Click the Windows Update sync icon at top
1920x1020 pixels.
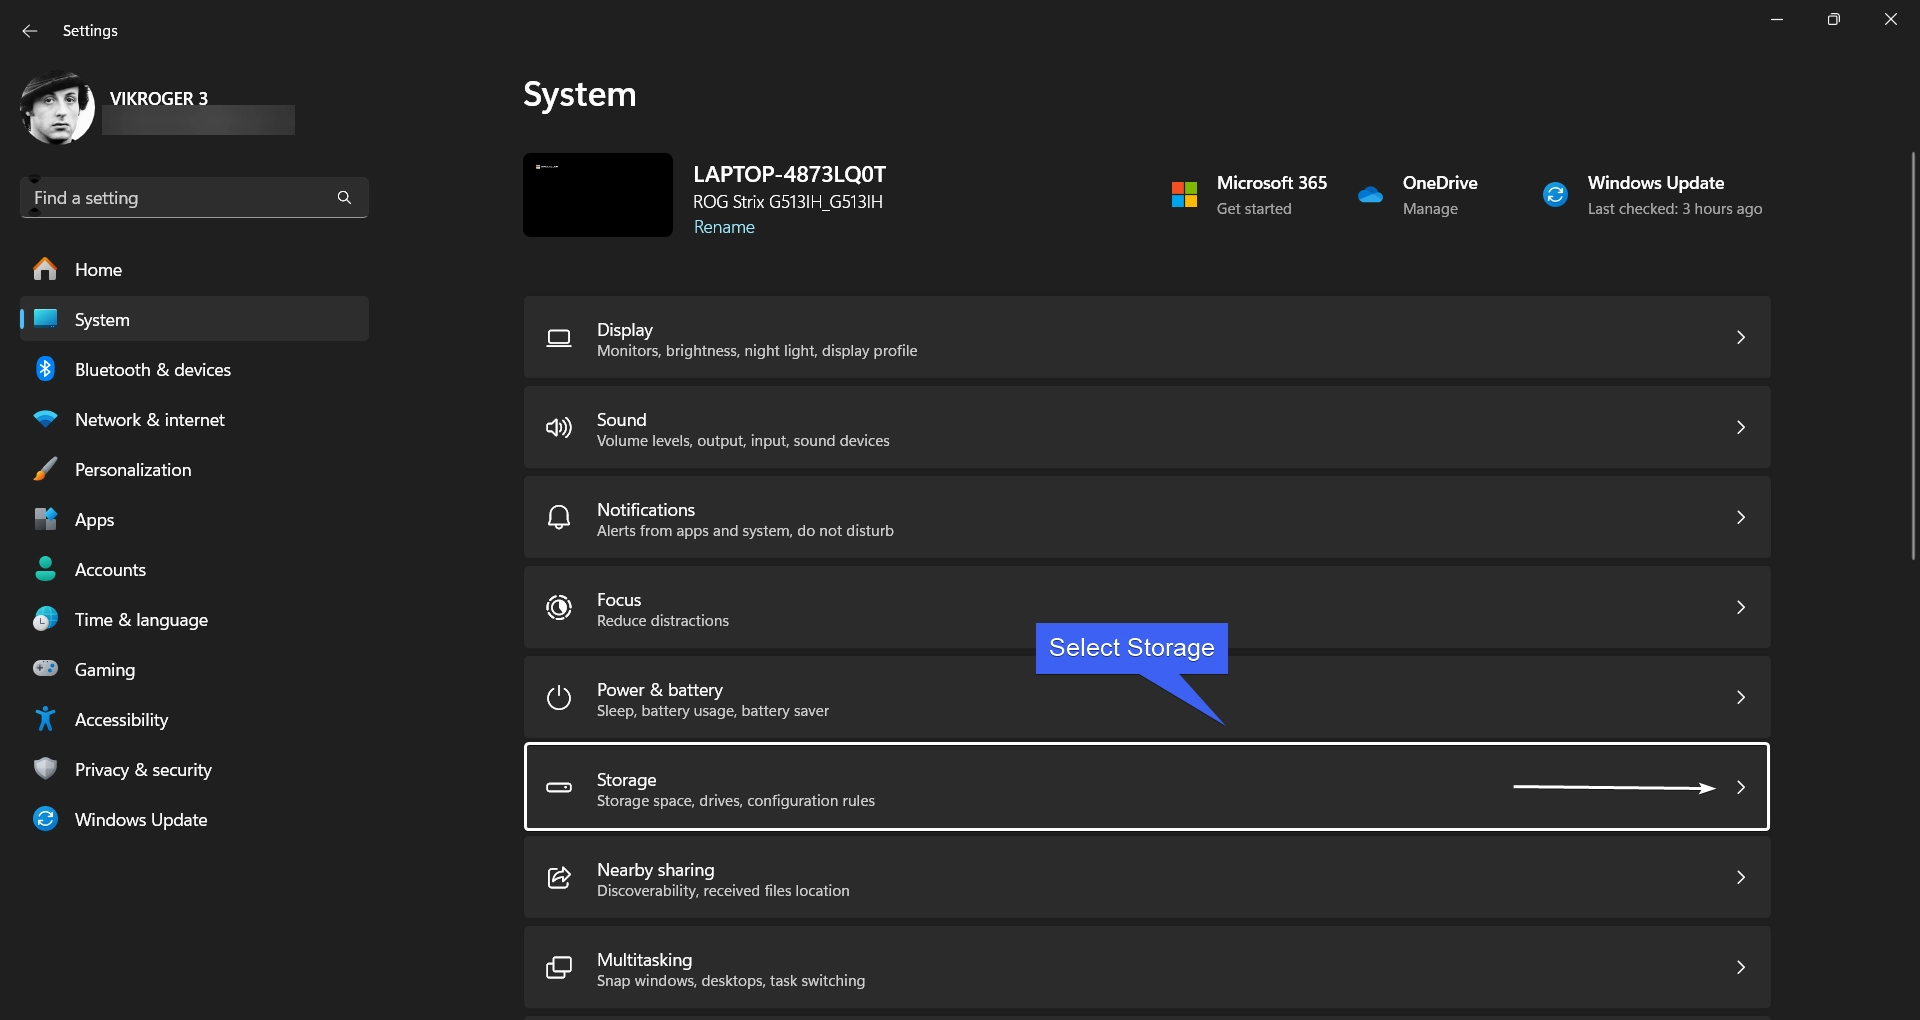click(x=1555, y=195)
